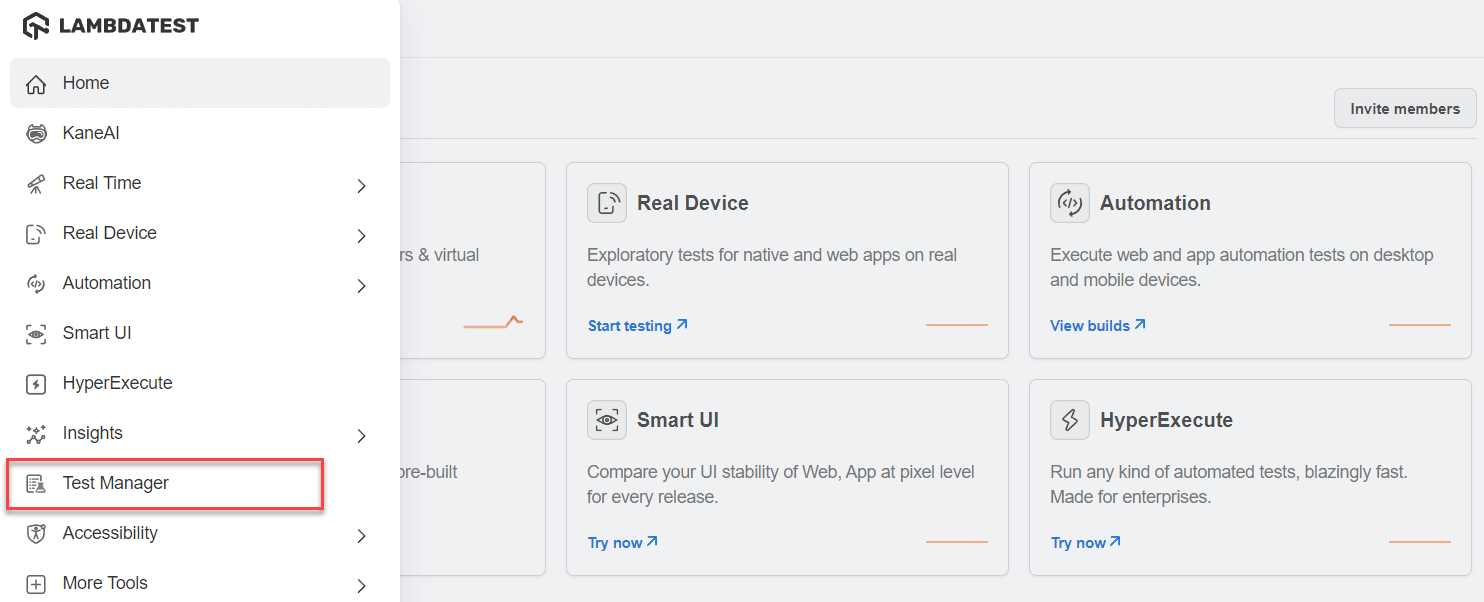The width and height of the screenshot is (1484, 602).
Task: Select Automation in the sidebar menu
Action: point(106,282)
